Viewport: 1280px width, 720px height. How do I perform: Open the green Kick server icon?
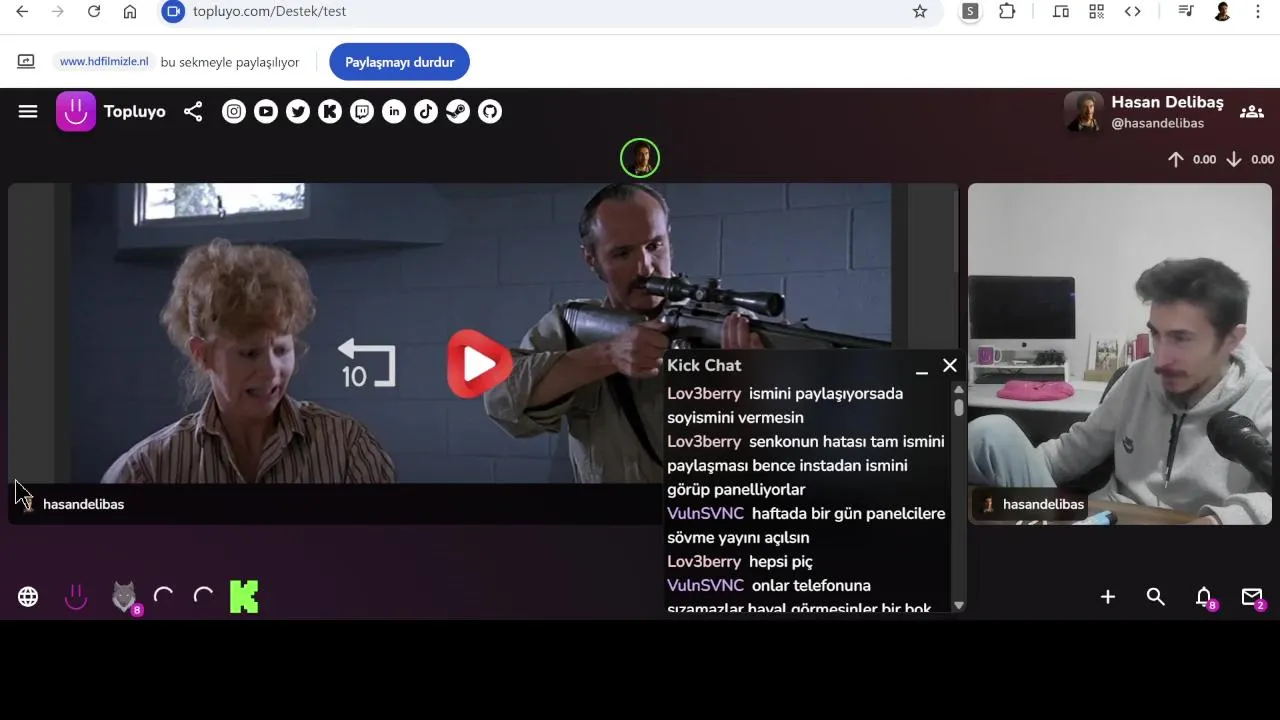(x=244, y=597)
